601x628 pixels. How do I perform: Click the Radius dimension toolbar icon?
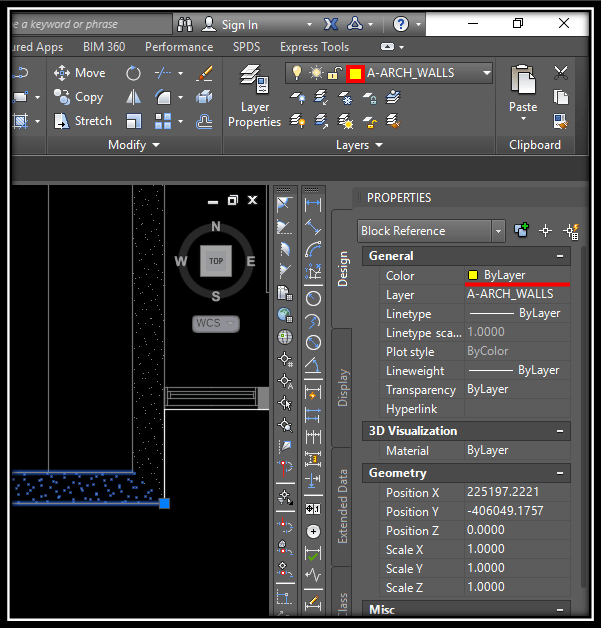click(x=313, y=298)
